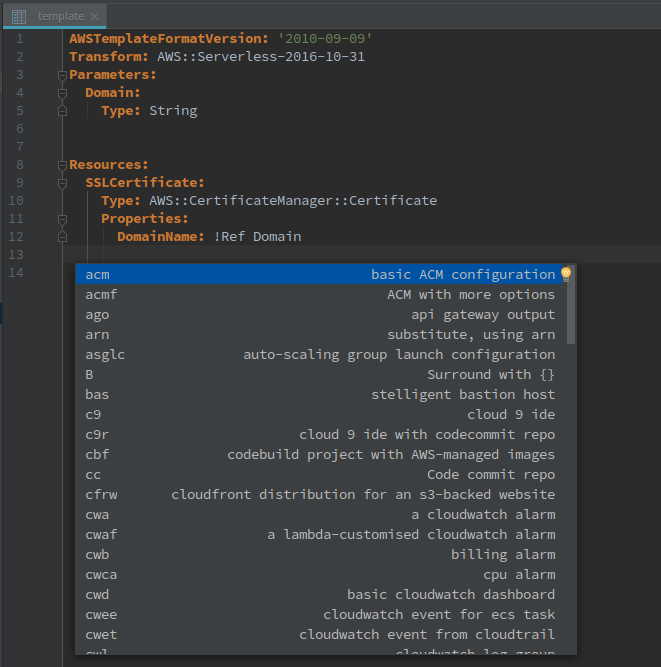This screenshot has height=667, width=661.
Task: Switch to the template tab
Action: click(54, 17)
